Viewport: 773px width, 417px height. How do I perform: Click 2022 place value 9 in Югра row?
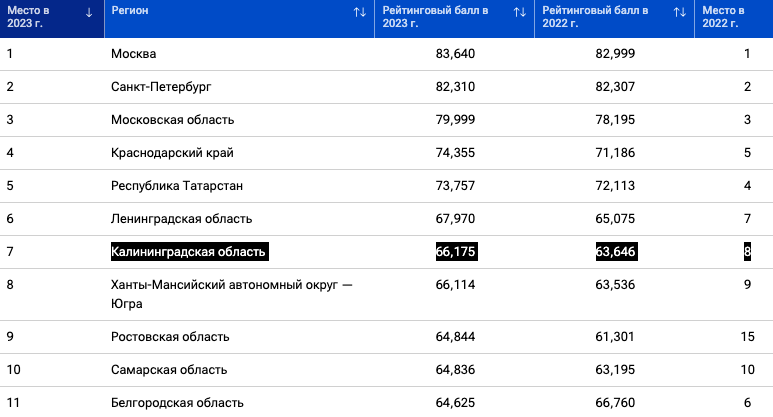(x=747, y=285)
